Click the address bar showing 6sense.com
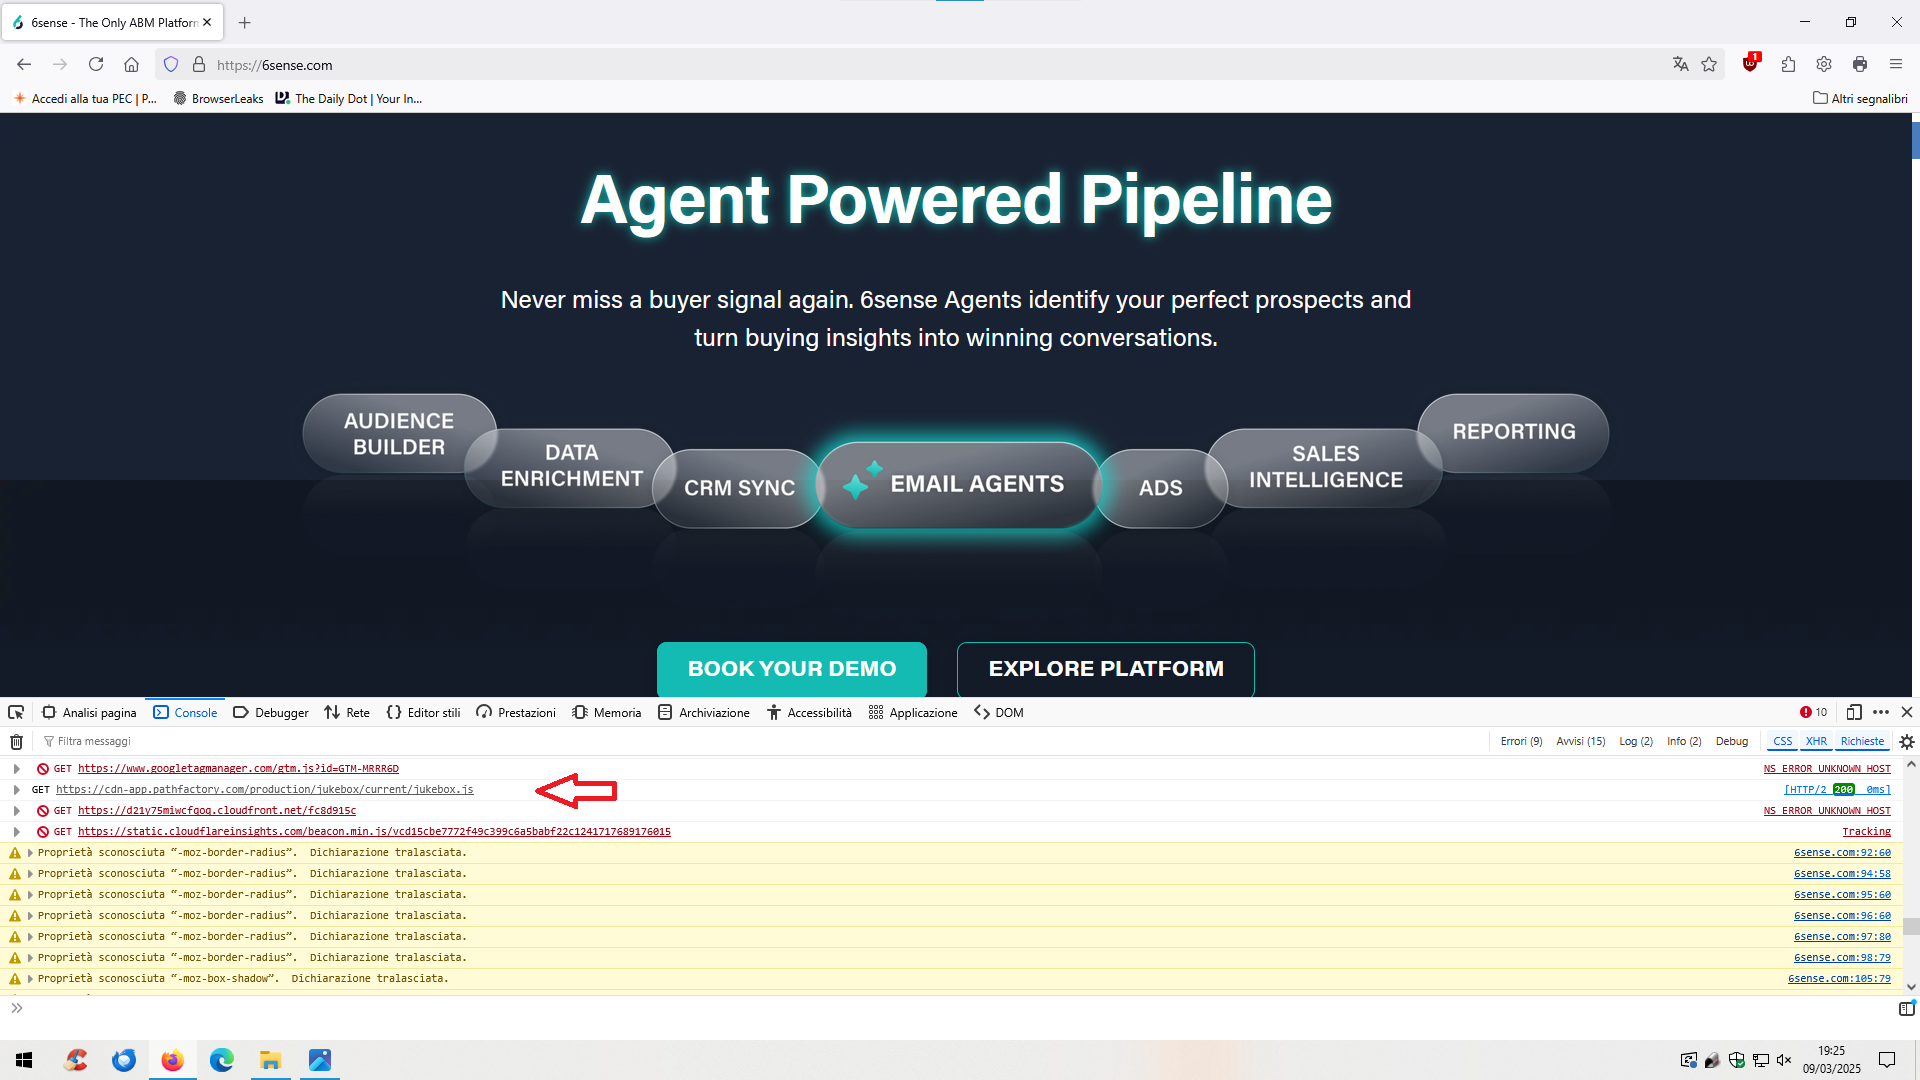 (x=940, y=65)
